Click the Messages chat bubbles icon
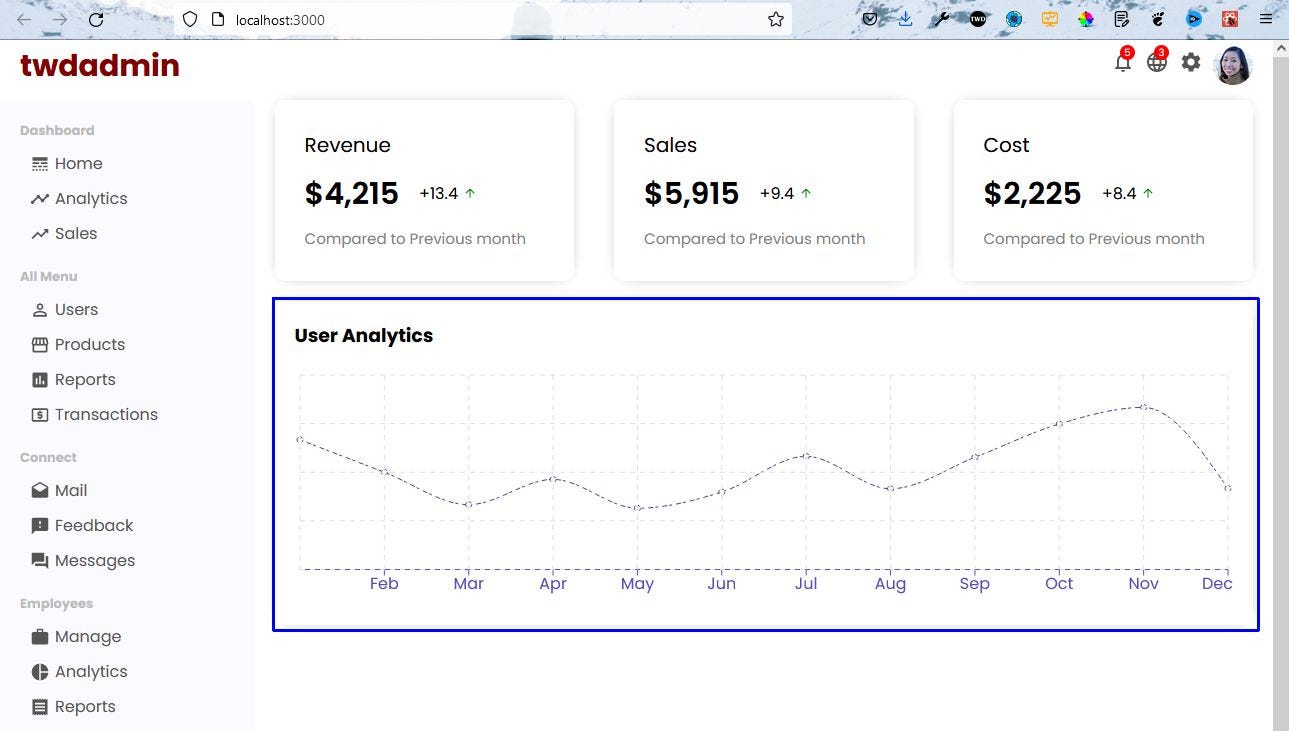Viewport: 1289px width, 731px height. (40, 561)
